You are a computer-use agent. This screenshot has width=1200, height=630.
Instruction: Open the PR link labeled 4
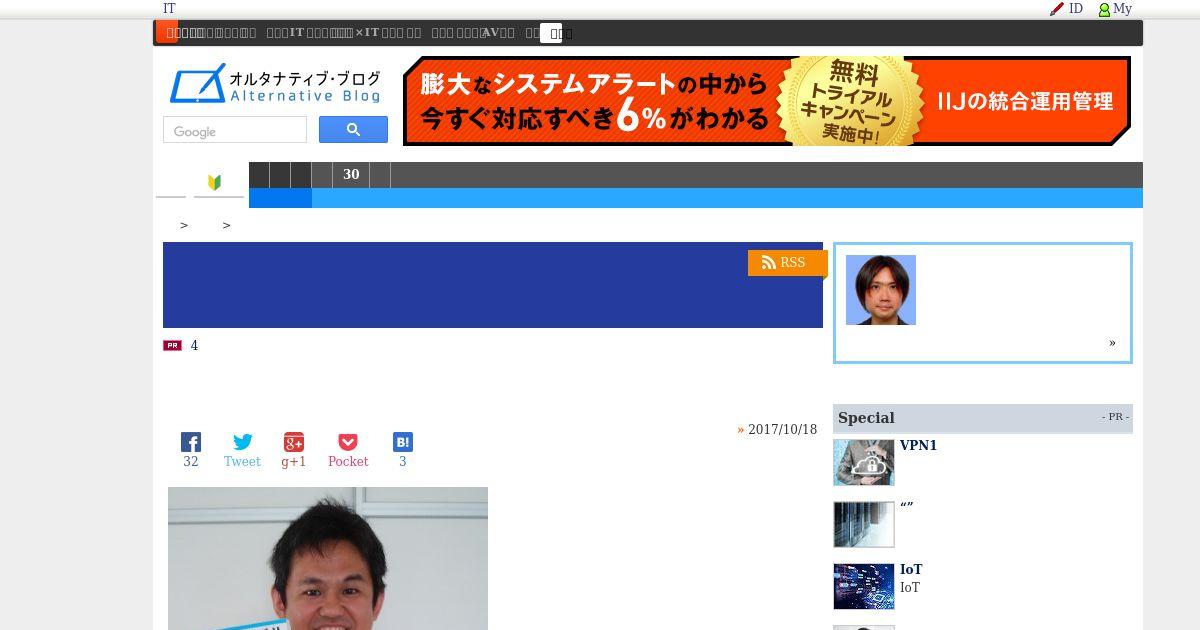click(194, 346)
